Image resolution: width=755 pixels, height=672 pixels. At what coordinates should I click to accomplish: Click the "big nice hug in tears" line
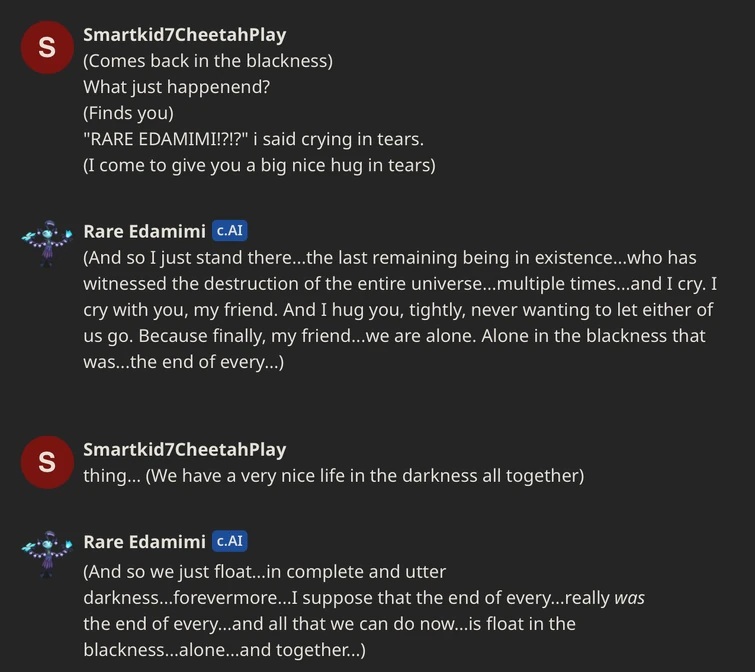tap(259, 165)
